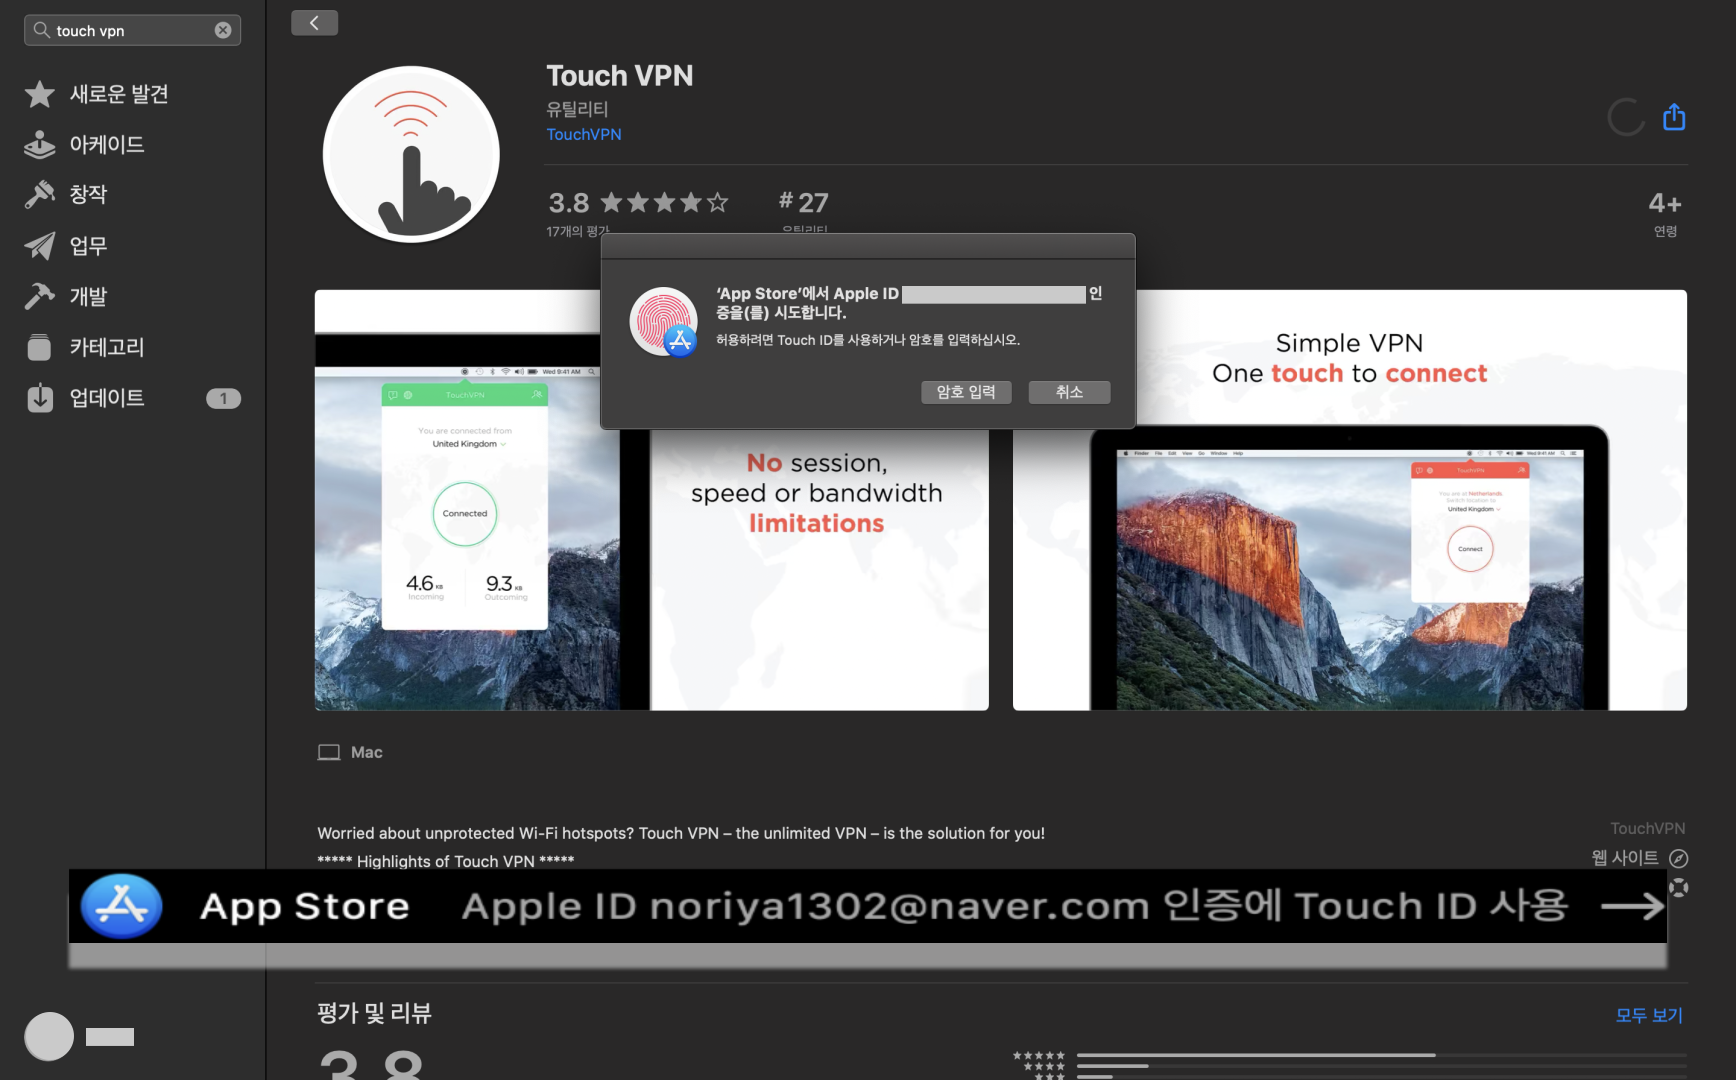Click the #27 chart ranking
Screen dimensions: 1736x1080
click(x=804, y=202)
